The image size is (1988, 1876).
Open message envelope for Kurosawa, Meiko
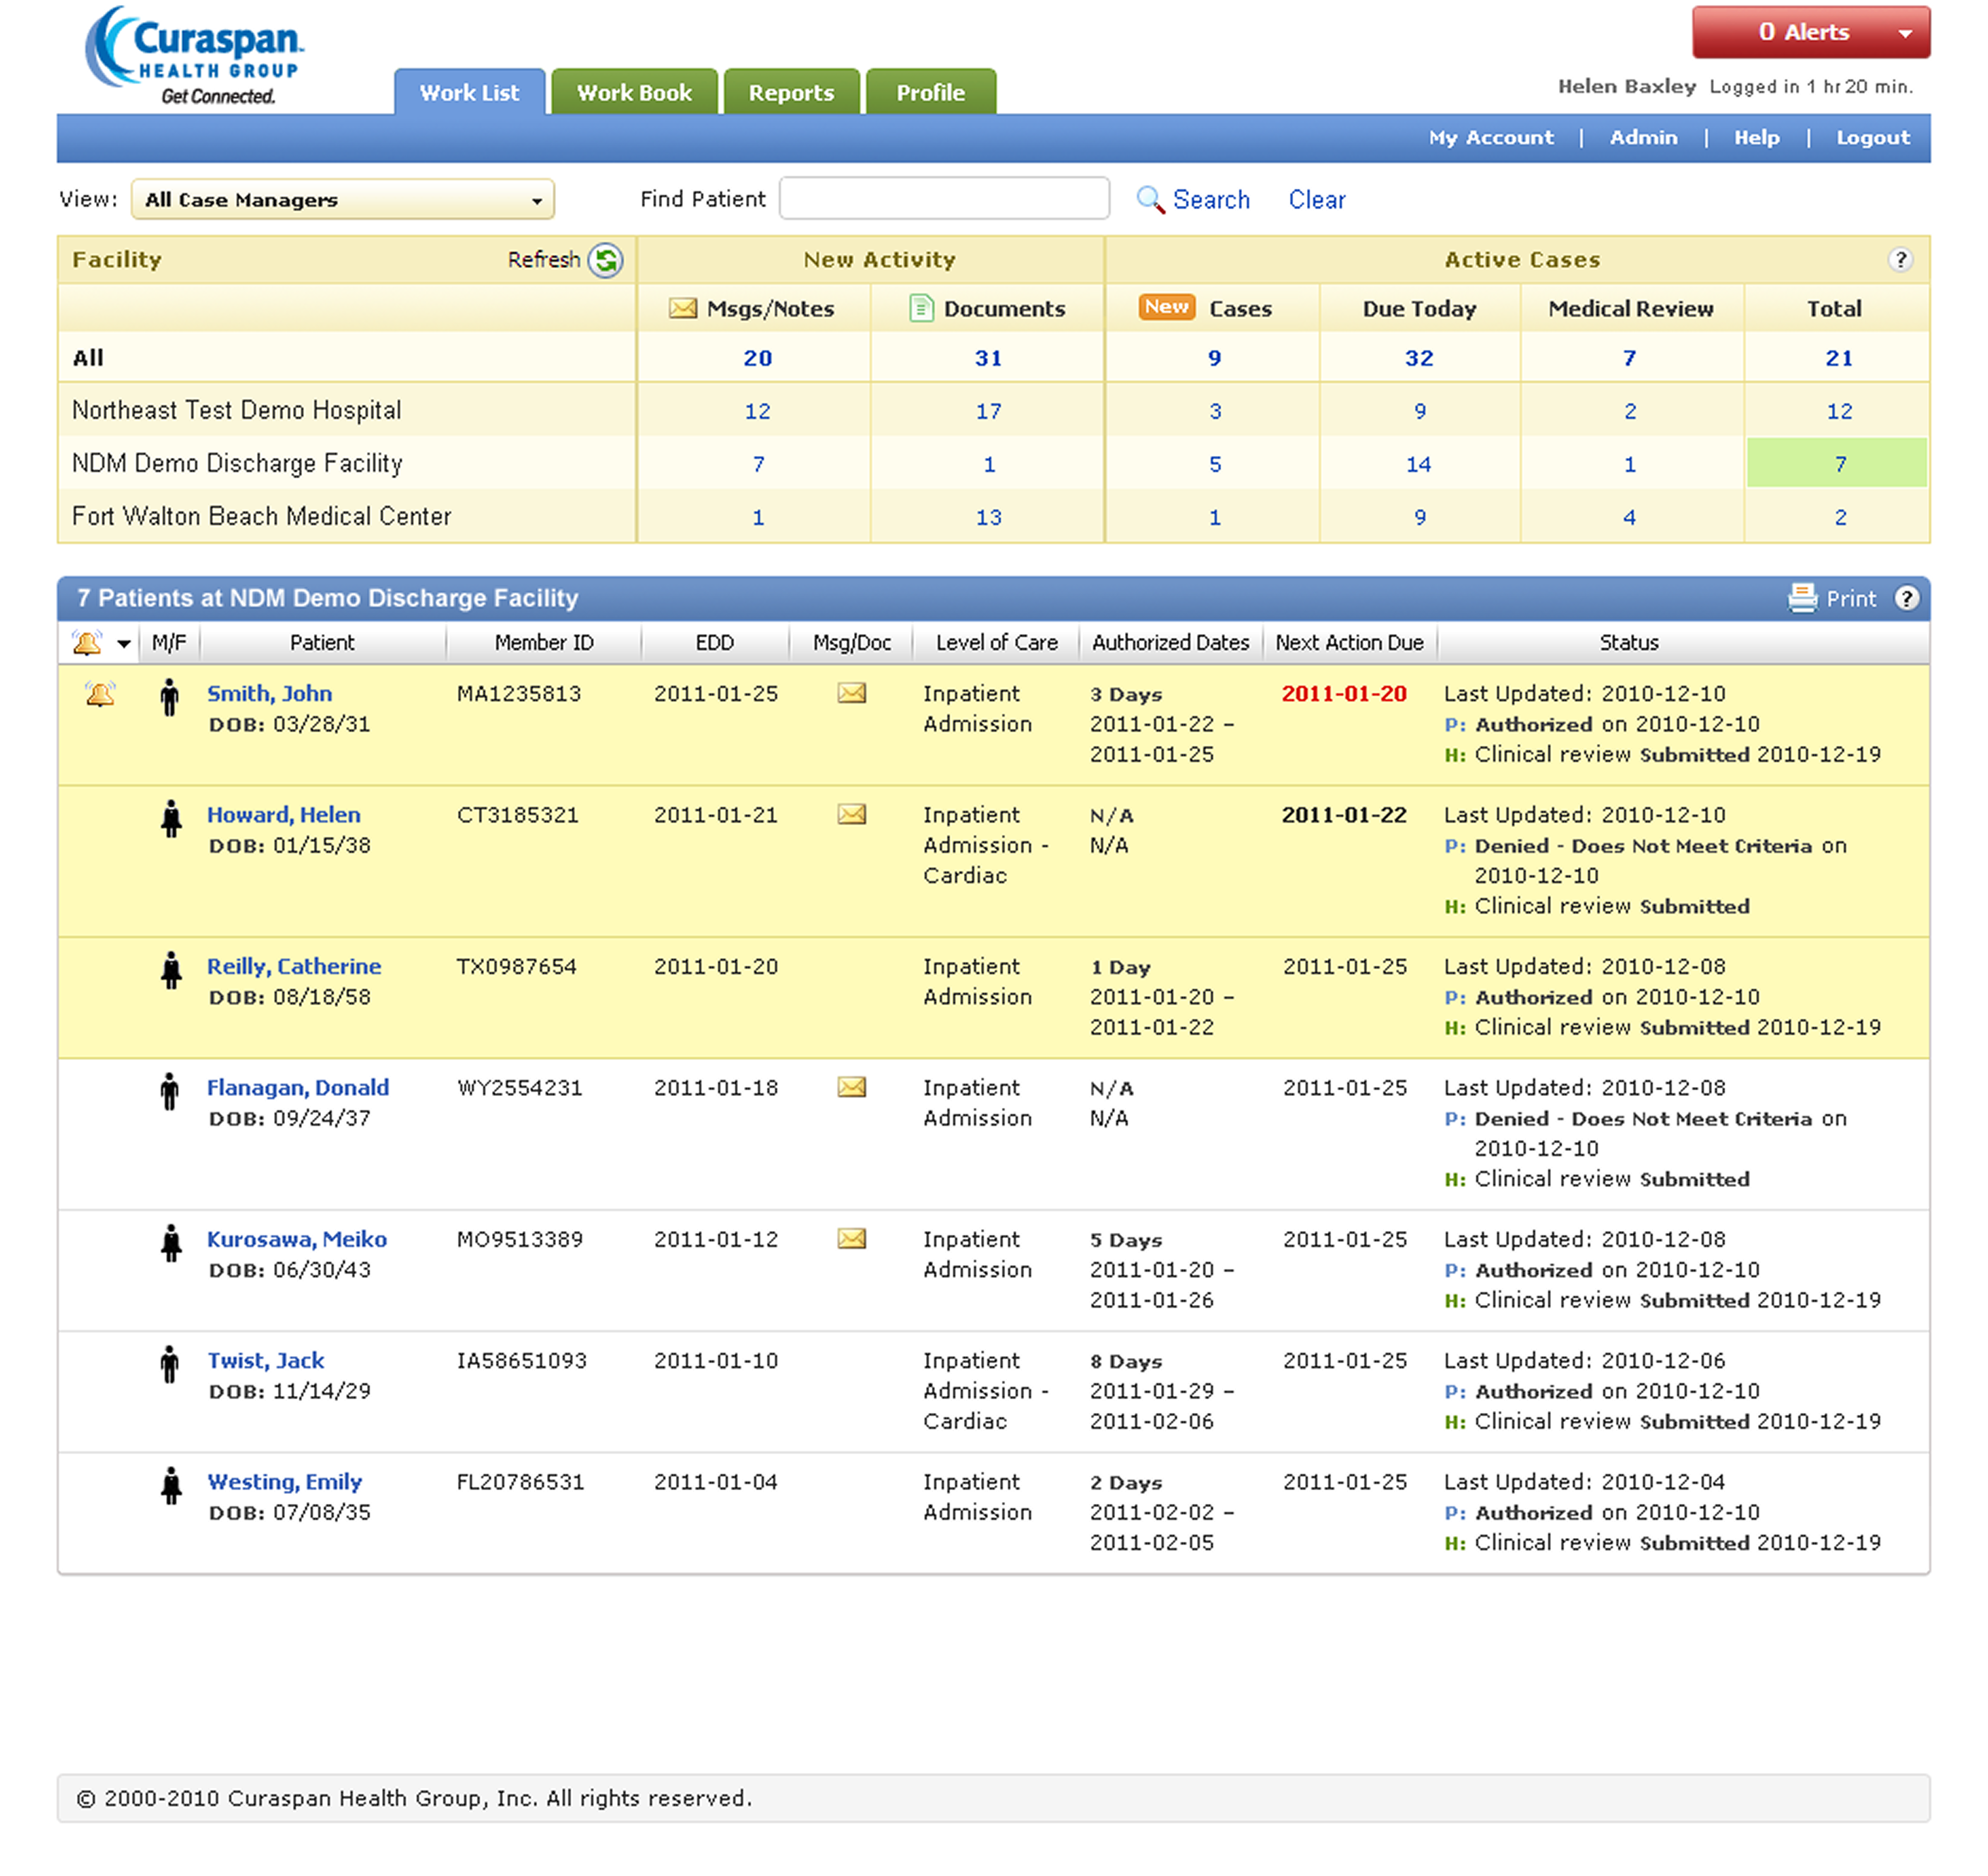851,1239
